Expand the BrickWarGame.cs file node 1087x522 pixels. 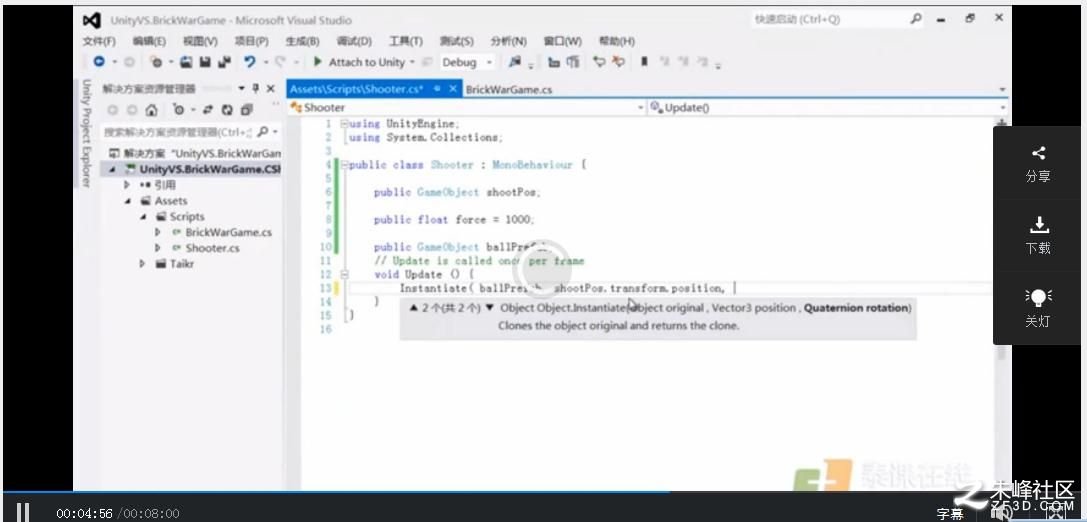click(x=157, y=232)
